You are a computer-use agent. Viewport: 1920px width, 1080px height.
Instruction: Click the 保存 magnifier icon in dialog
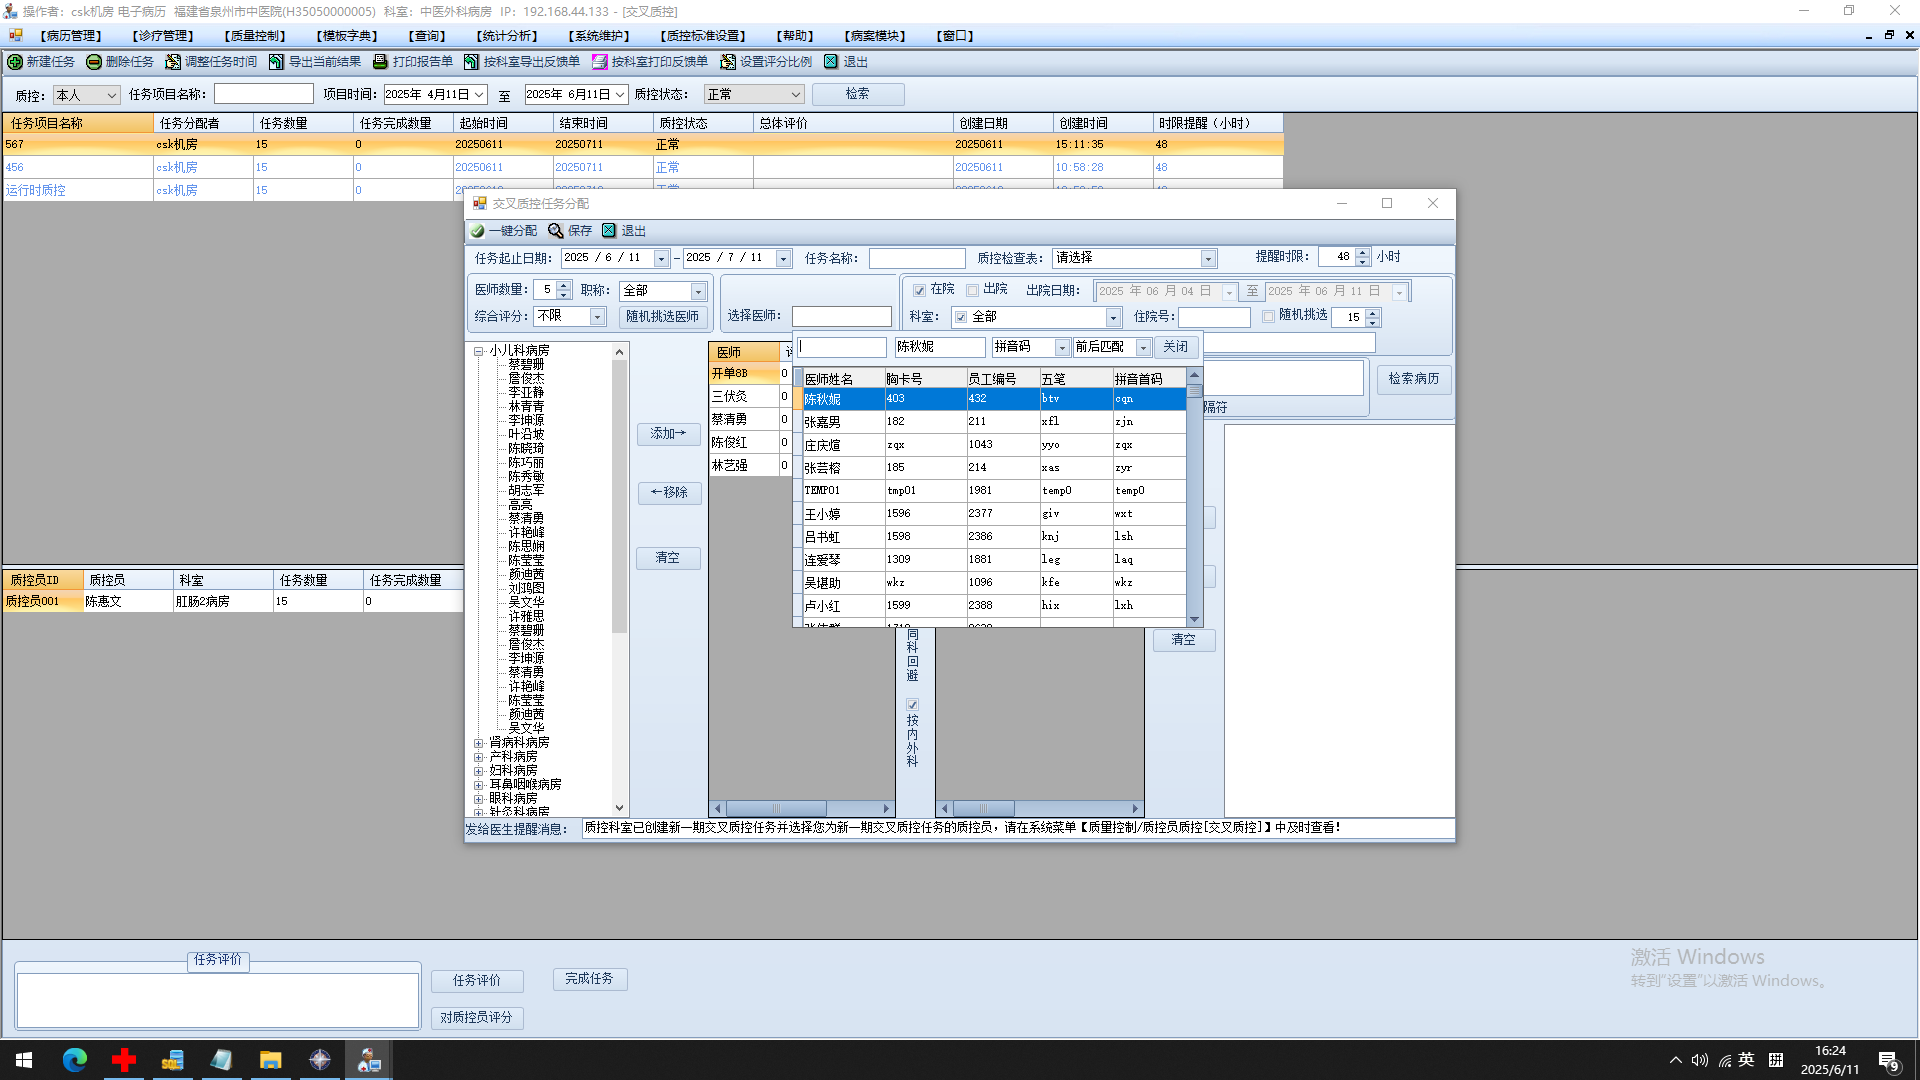click(x=556, y=231)
